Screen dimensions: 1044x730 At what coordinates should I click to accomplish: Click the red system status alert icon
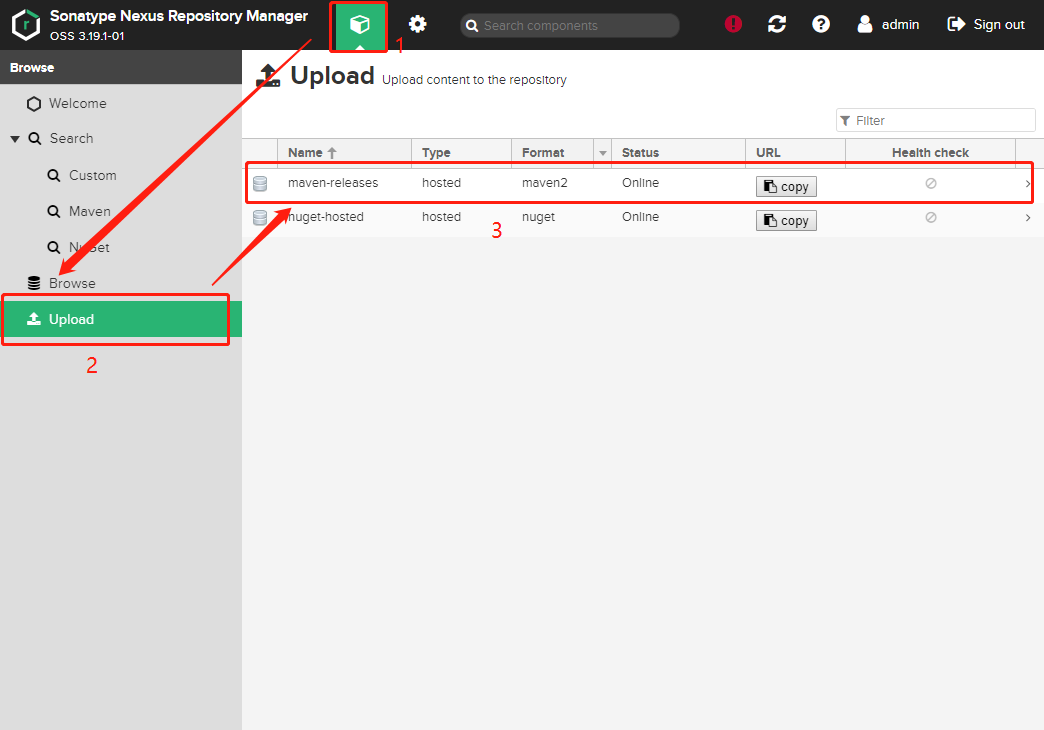pyautogui.click(x=733, y=25)
